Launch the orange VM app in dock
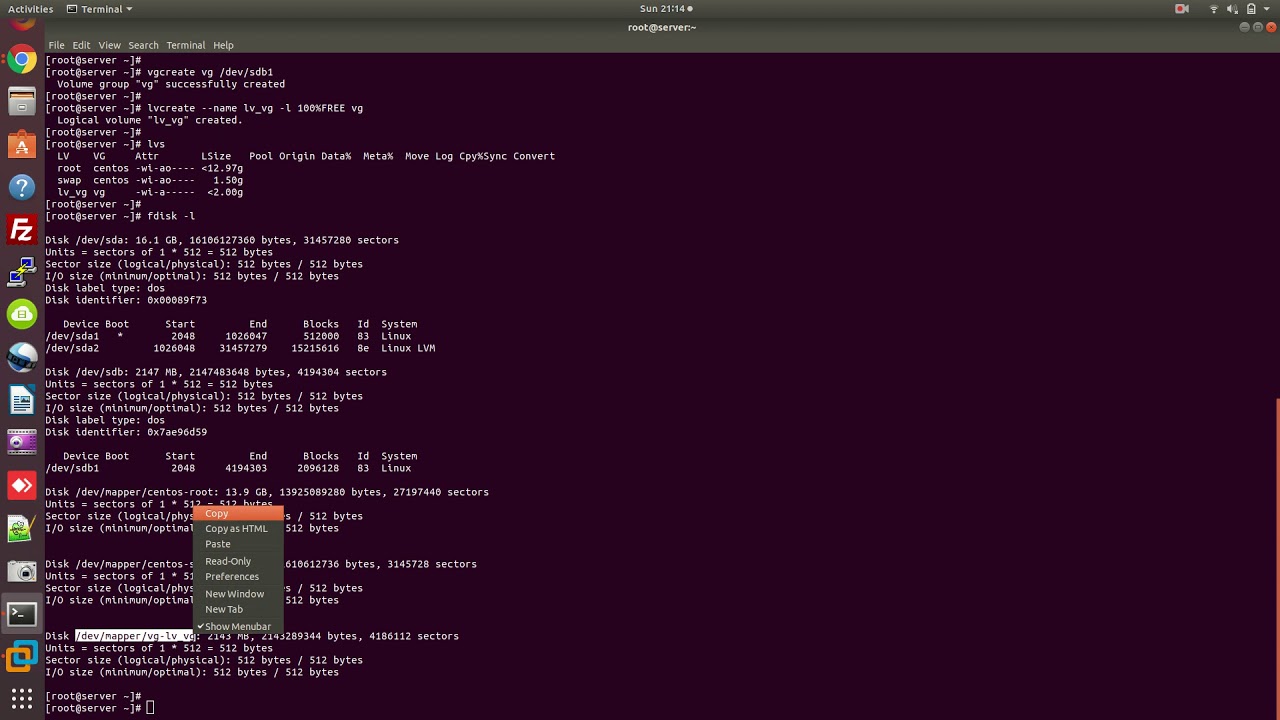Viewport: 1280px width, 720px height. (x=21, y=657)
